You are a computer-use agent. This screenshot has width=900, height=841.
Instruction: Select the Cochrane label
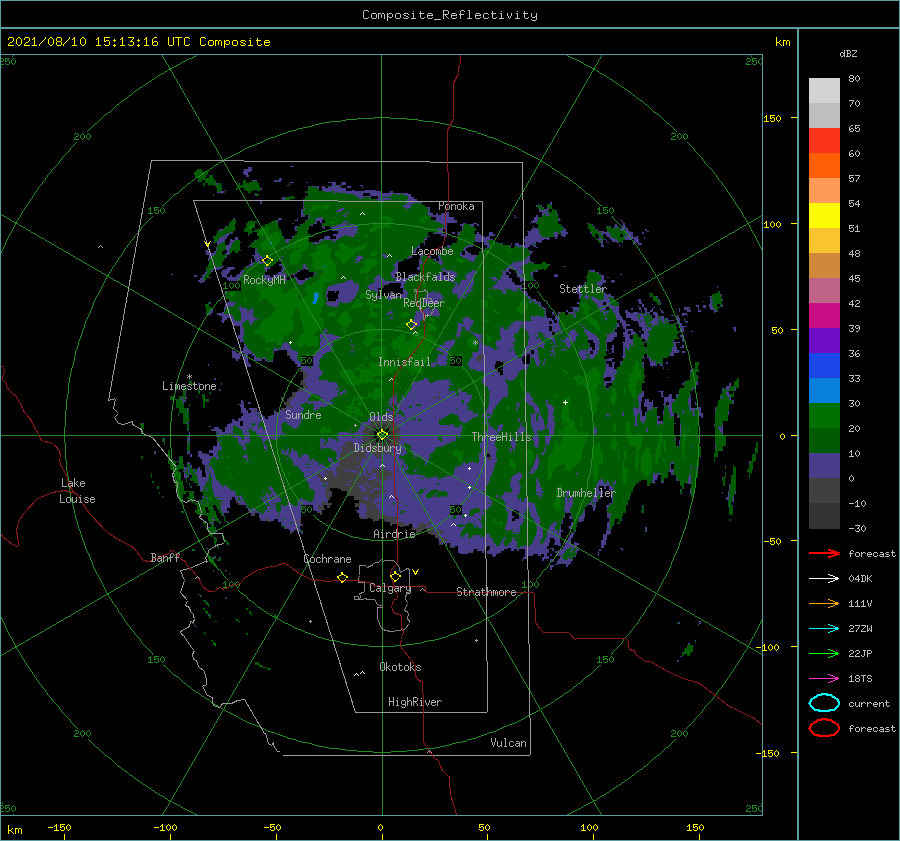click(x=327, y=559)
